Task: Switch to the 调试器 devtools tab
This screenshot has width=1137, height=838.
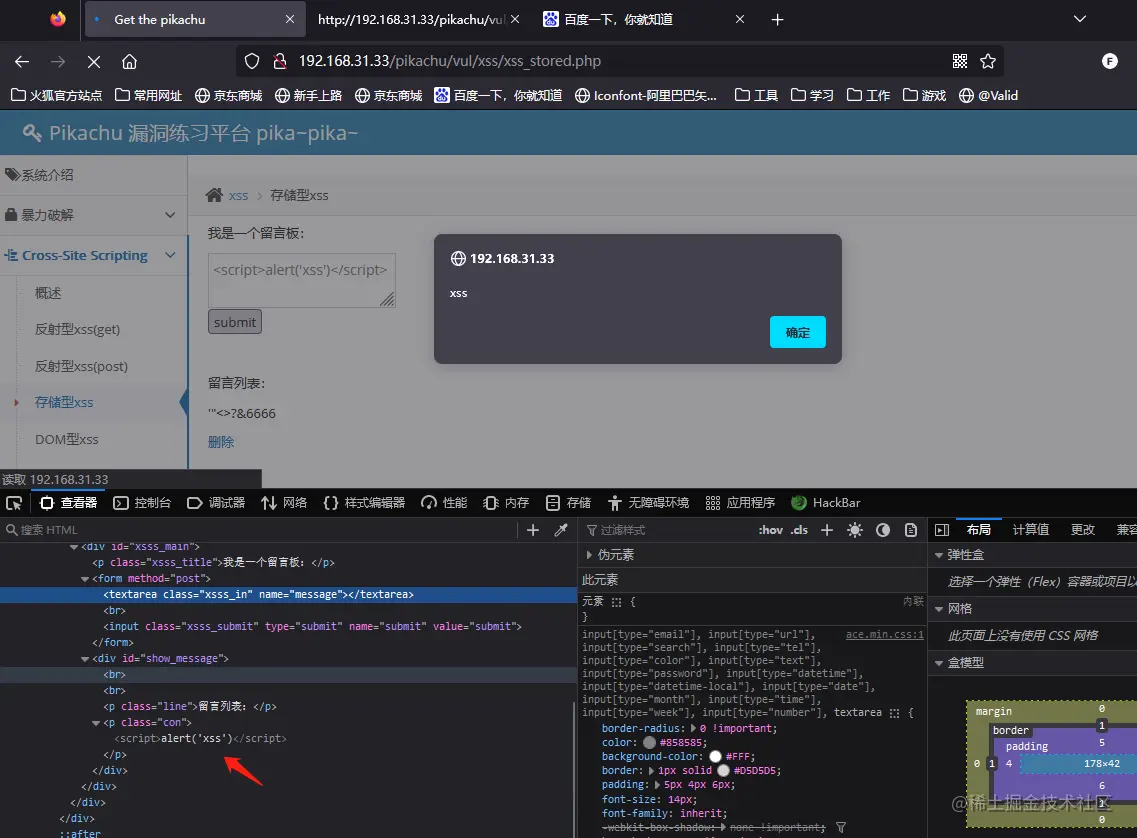Action: tap(216, 503)
